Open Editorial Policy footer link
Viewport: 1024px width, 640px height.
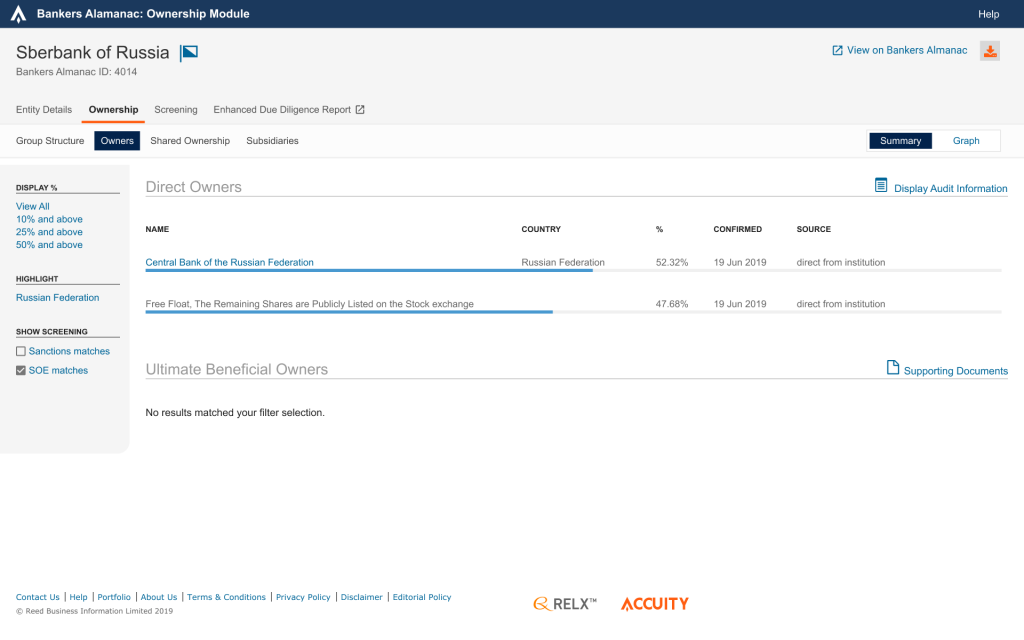pyautogui.click(x=422, y=598)
